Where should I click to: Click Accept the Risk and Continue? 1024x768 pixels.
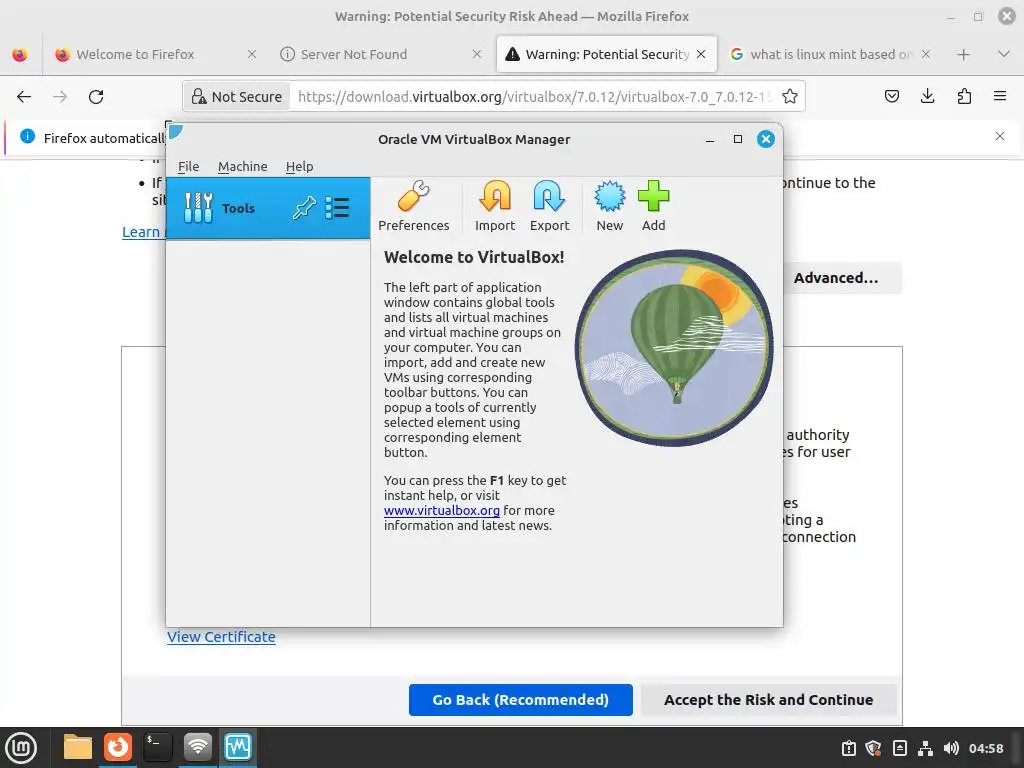(x=768, y=700)
